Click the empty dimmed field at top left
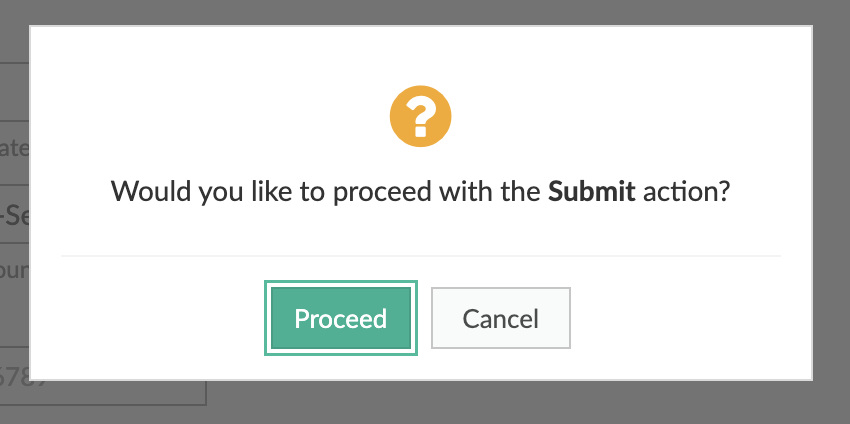 pyautogui.click(x=14, y=90)
